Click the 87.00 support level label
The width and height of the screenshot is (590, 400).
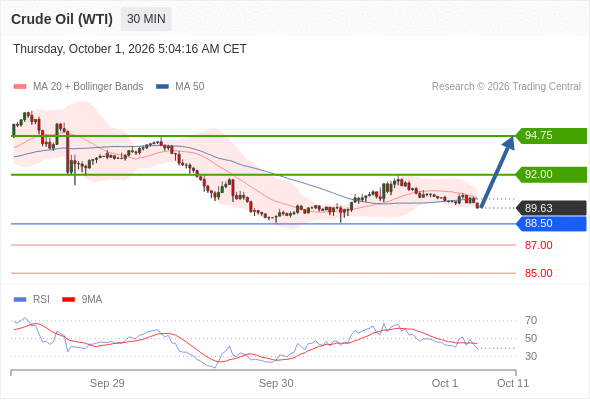click(538, 245)
